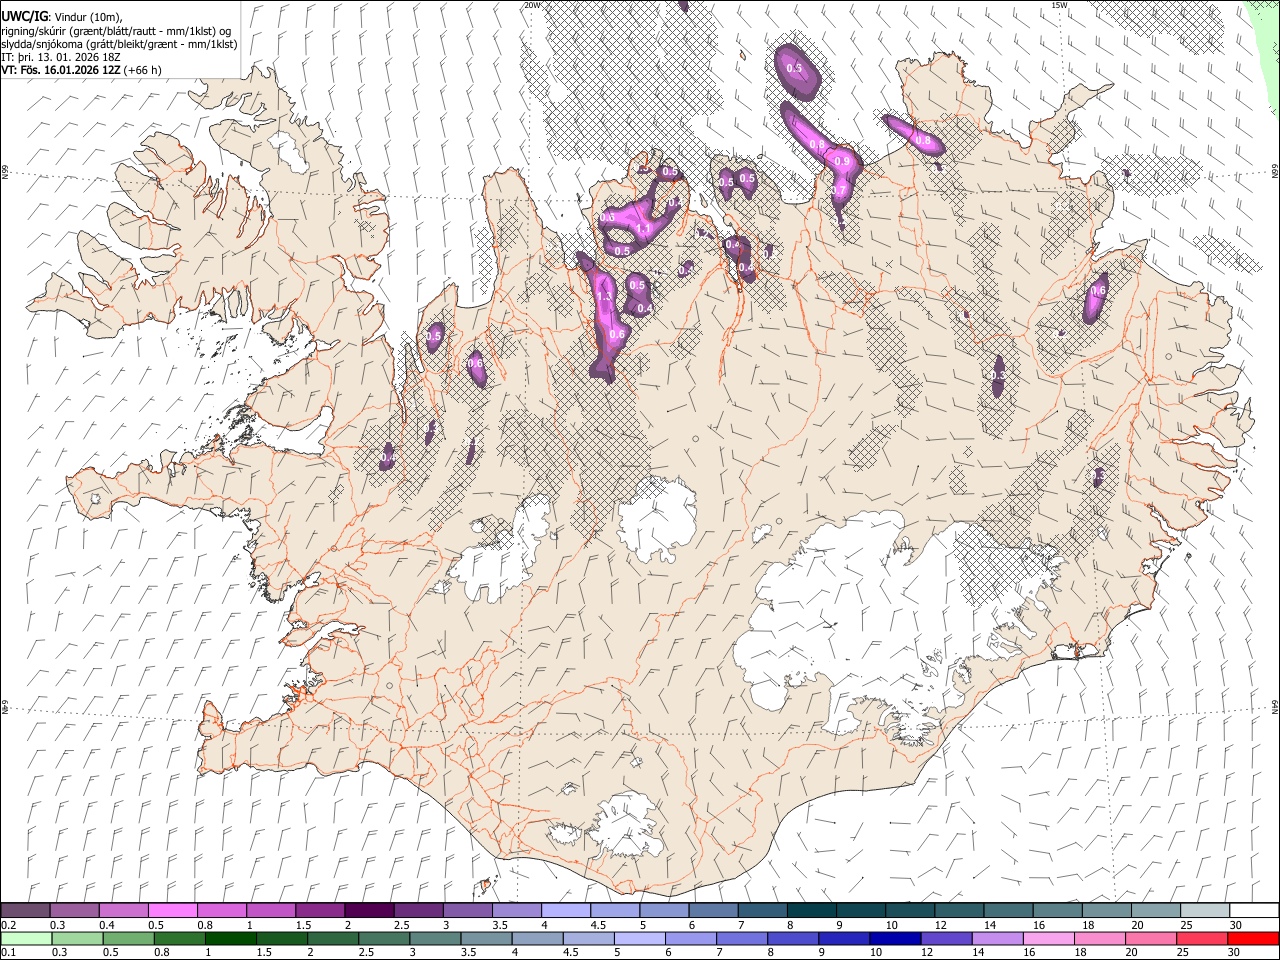1280x960 pixels.
Task: Pick pale green lower swatch between 0.1 and 0.3
Action: 25,939
